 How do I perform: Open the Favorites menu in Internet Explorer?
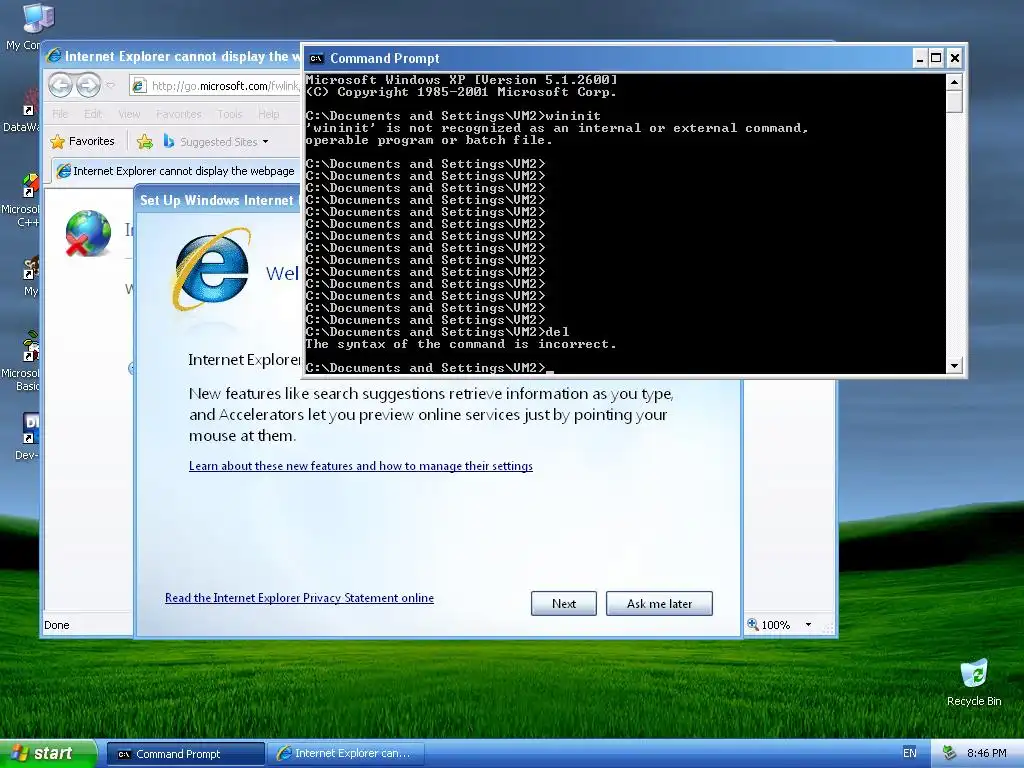pyautogui.click(x=178, y=114)
